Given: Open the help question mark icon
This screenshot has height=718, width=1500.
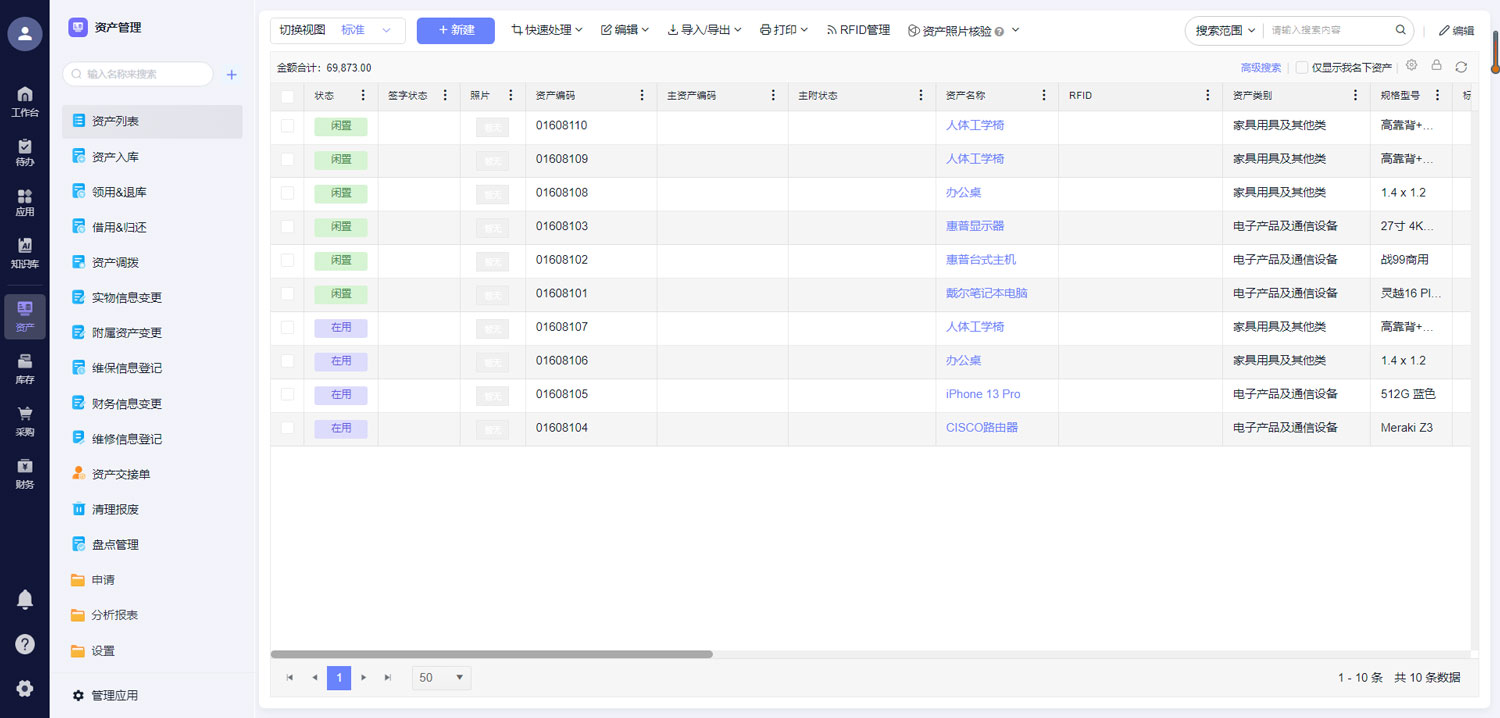Looking at the screenshot, I should click(25, 644).
